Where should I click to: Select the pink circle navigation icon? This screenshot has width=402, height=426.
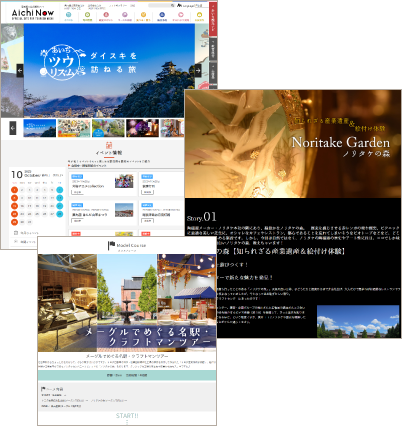coord(181,14)
